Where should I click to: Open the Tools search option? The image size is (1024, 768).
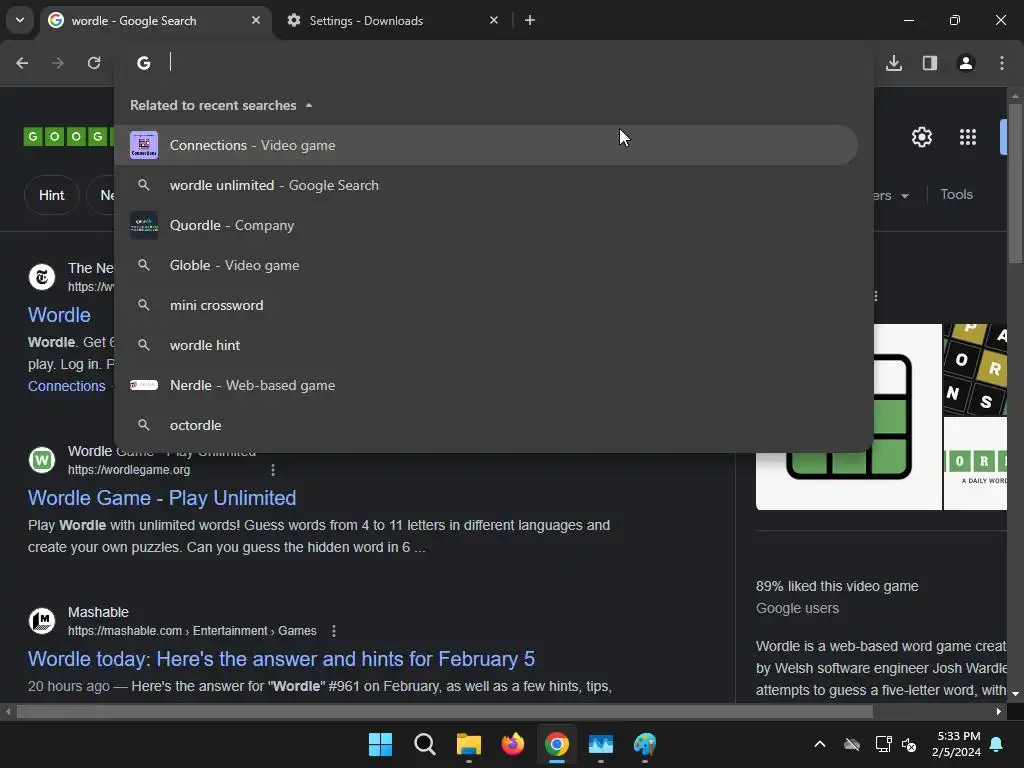point(956,195)
